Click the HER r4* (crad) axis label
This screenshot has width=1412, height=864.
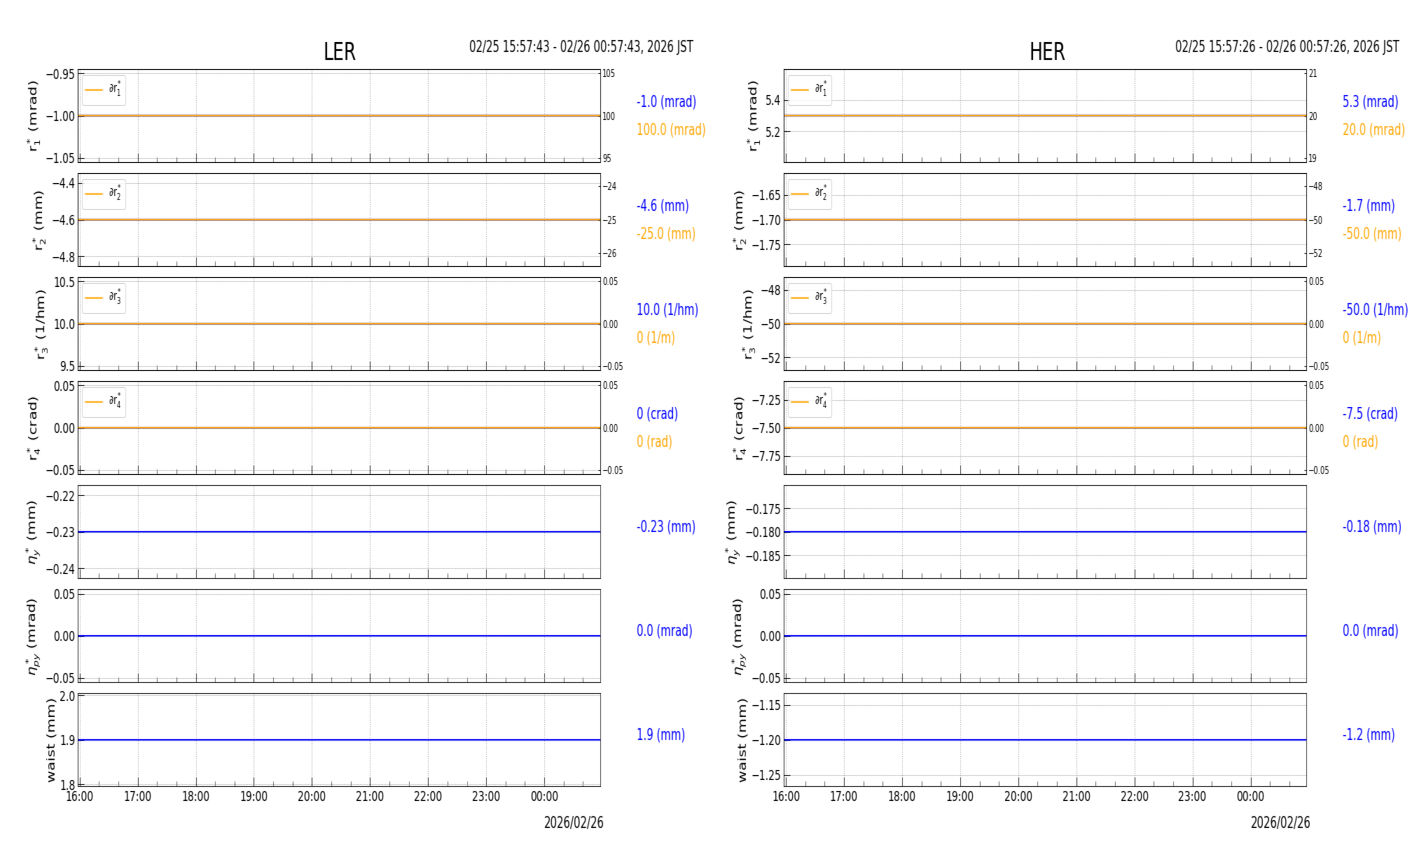click(739, 428)
